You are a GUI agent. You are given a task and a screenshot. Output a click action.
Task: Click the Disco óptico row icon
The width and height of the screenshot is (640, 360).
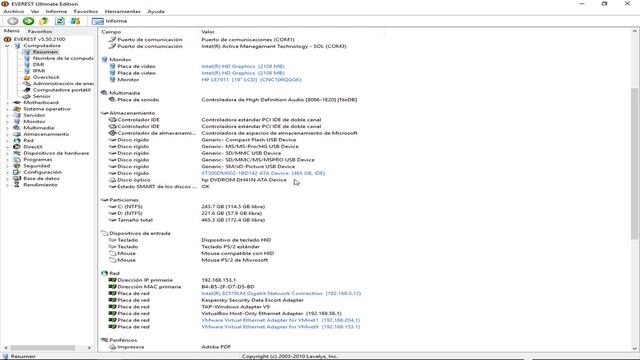coord(112,180)
